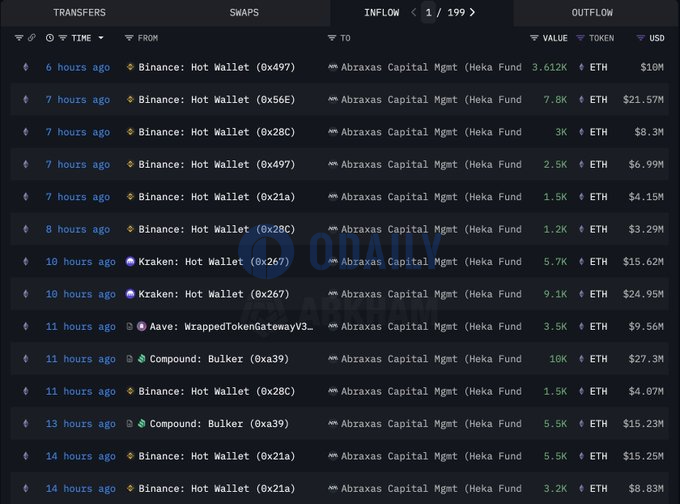Viewport: 680px width, 504px height.
Task: Open the chain filter icon in header
Action: click(19, 38)
